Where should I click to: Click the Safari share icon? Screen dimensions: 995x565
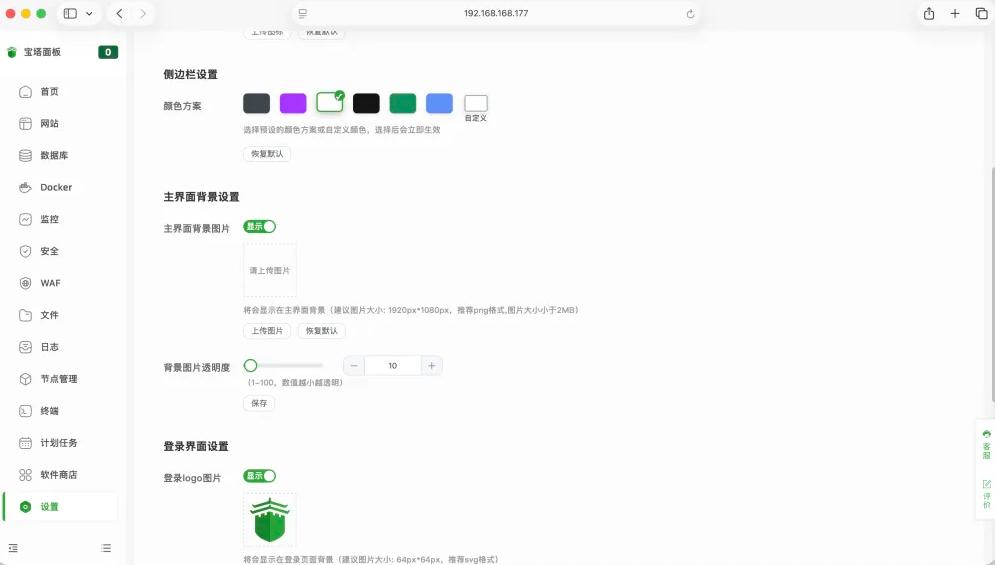point(929,13)
